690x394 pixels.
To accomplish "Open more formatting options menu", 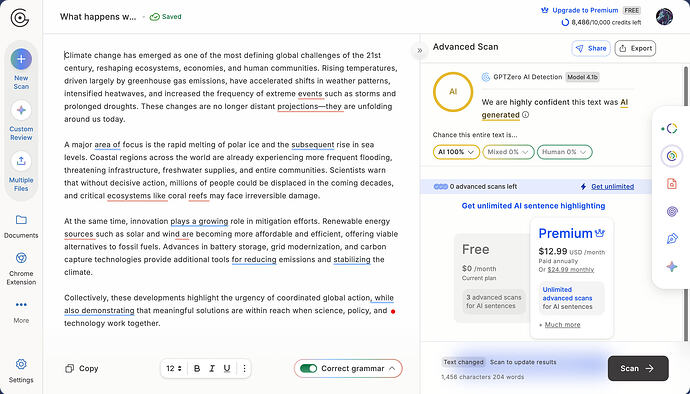I will tap(244, 368).
